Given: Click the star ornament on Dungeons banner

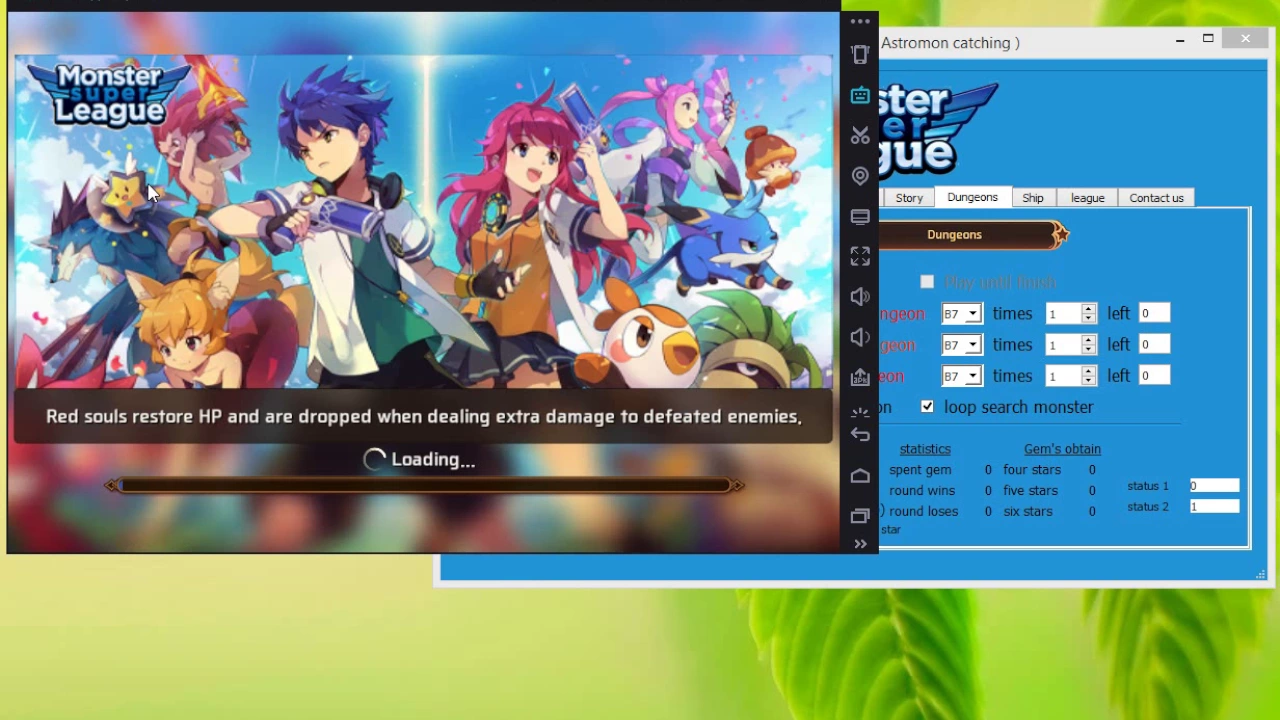Looking at the screenshot, I should coord(1060,235).
